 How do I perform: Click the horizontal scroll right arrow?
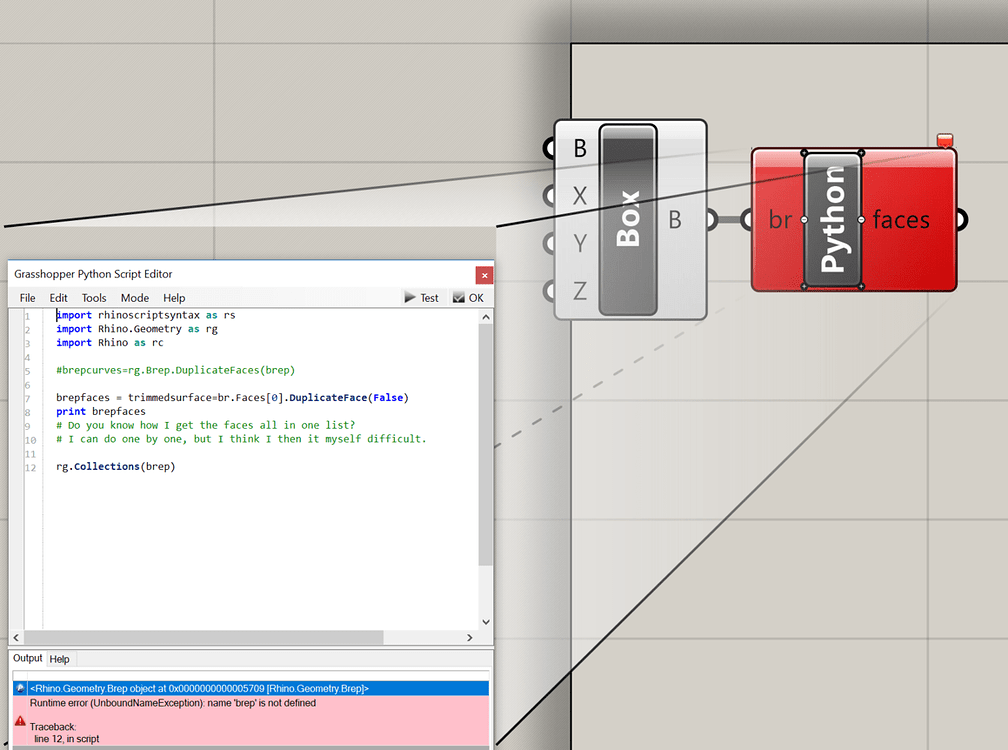pyautogui.click(x=469, y=638)
